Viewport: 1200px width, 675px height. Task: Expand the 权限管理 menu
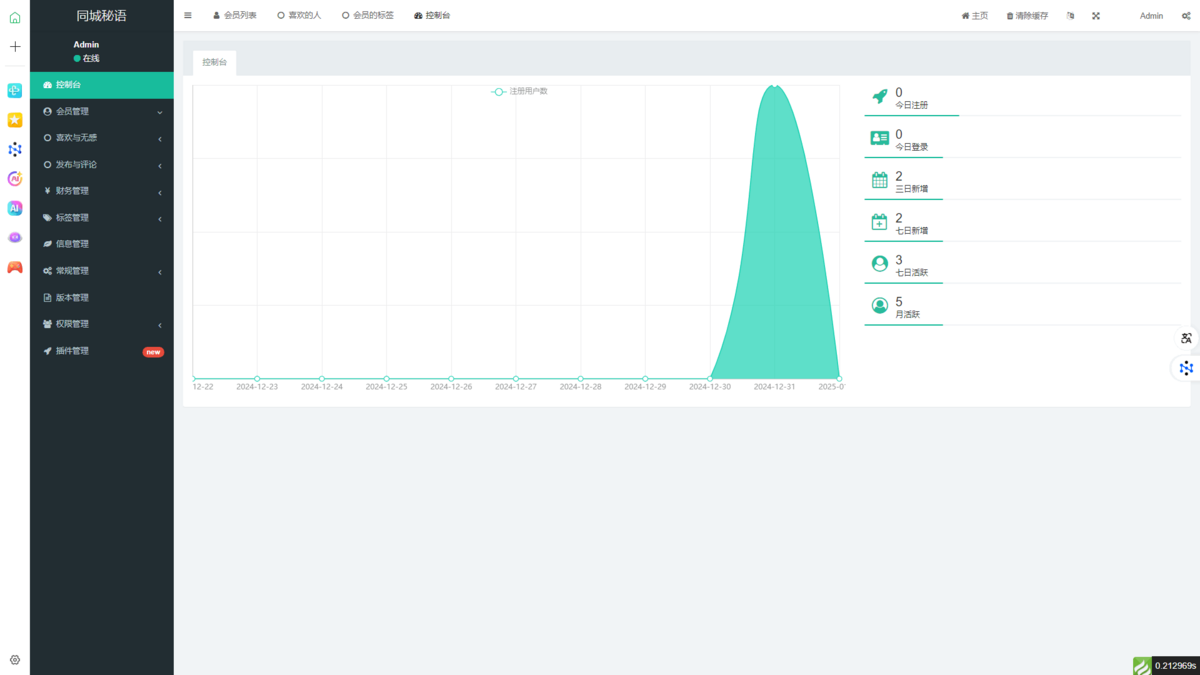(102, 324)
